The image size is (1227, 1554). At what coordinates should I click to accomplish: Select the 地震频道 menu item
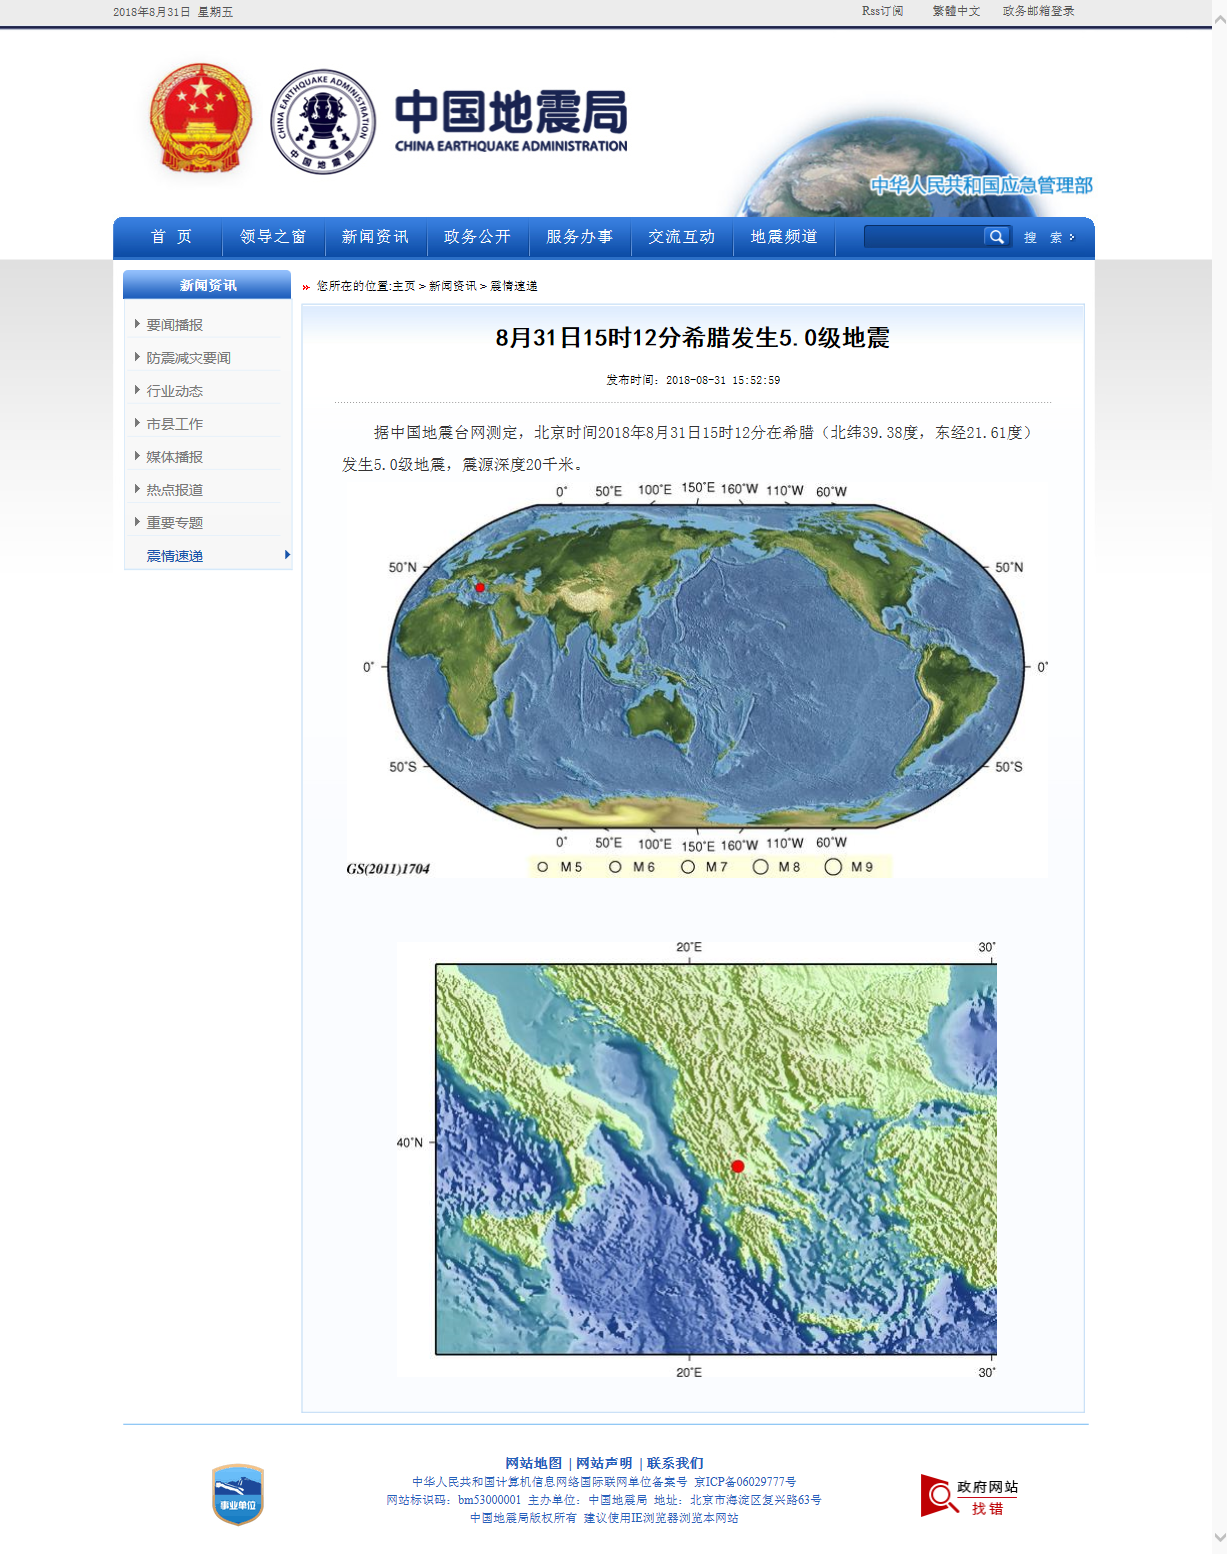784,237
